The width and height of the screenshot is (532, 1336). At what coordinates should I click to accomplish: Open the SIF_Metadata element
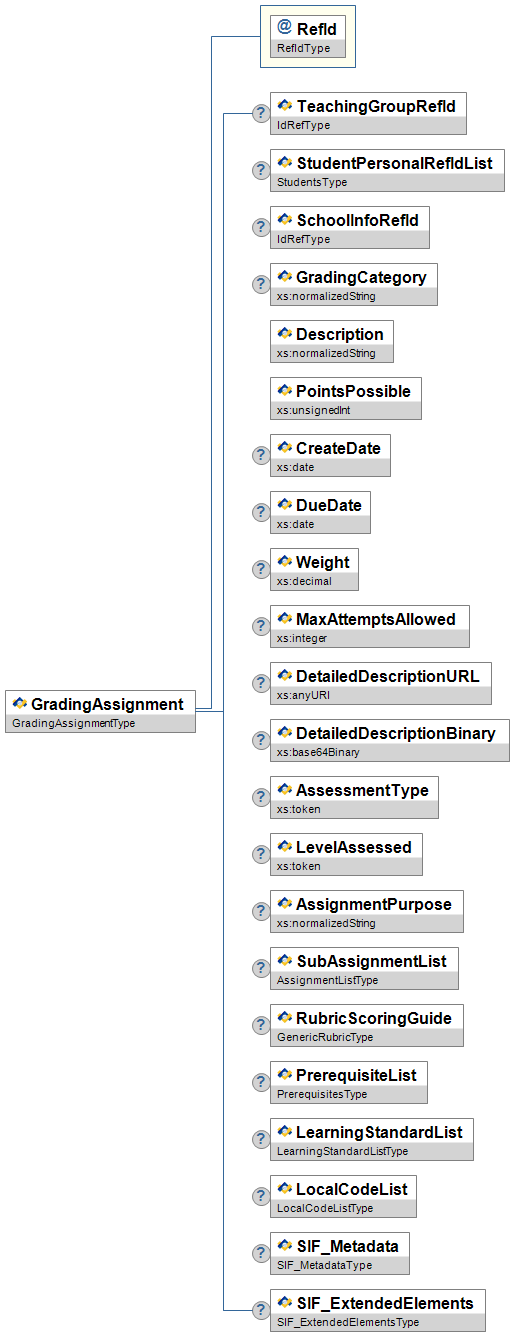point(340,1253)
